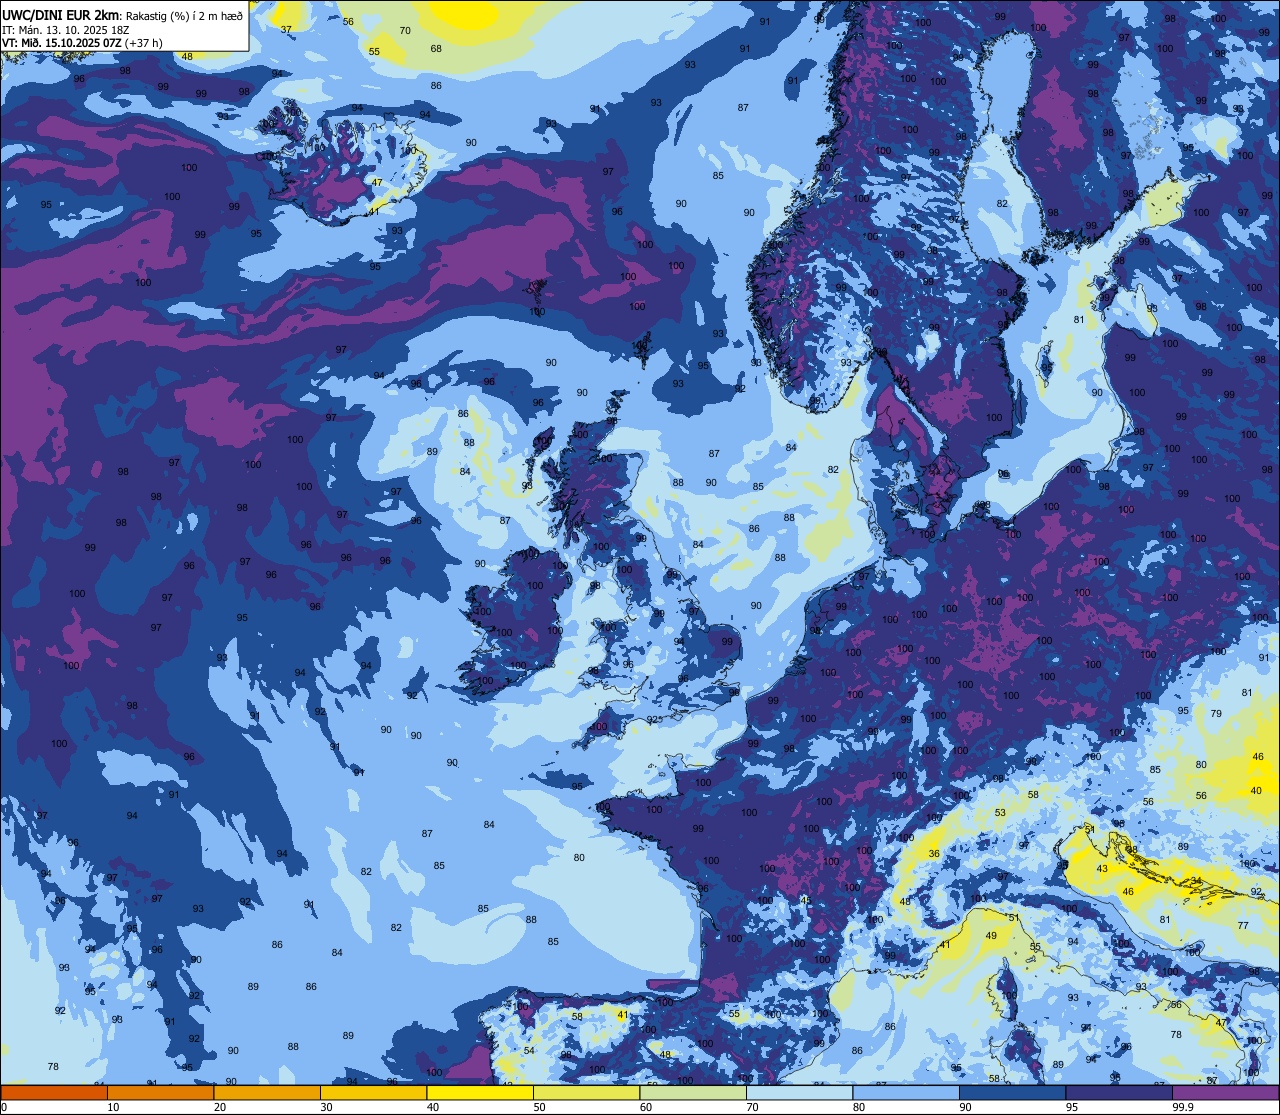The width and height of the screenshot is (1280, 1115).
Task: Click the '34' value along the Croatian coast
Action: tap(1196, 881)
